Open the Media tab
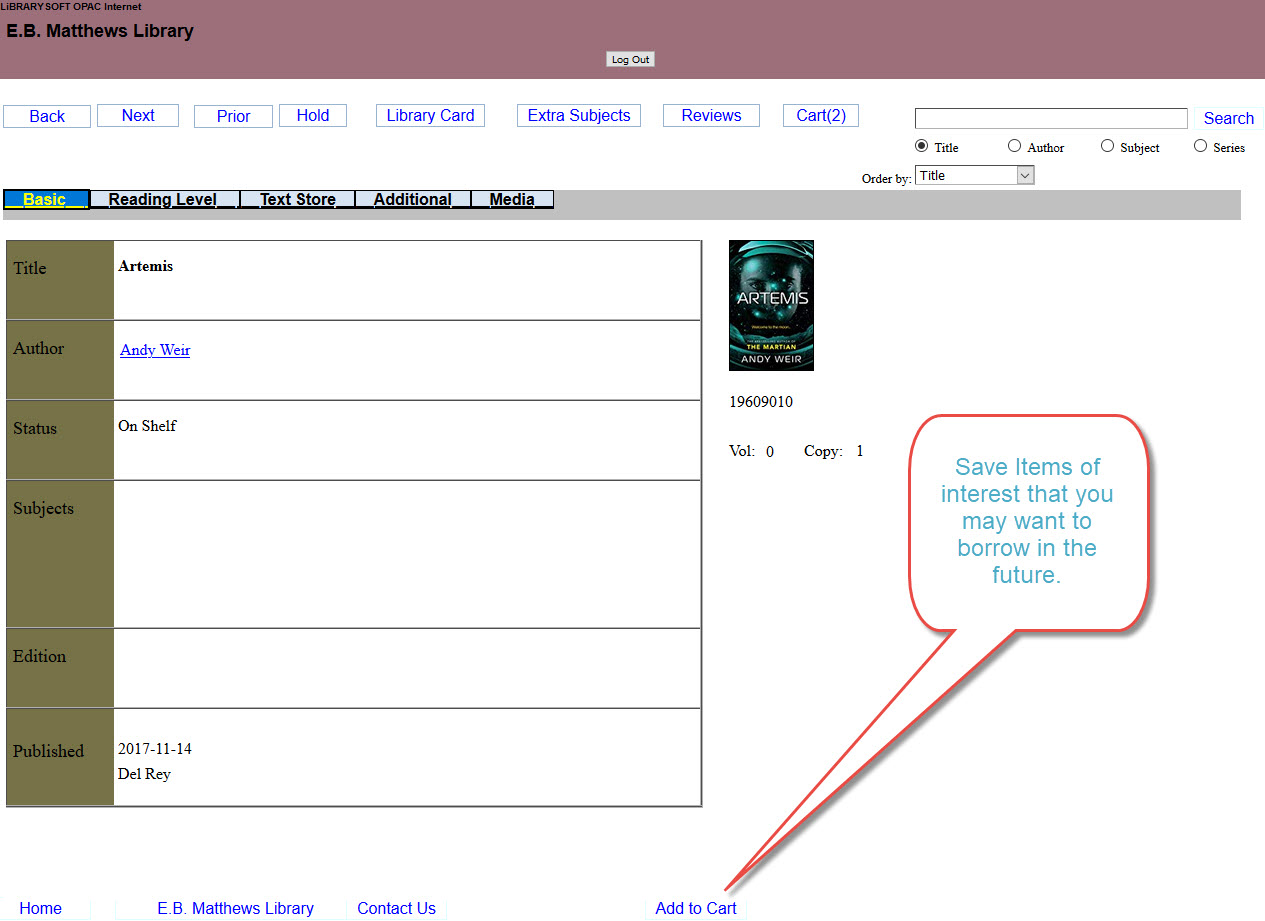Viewport: 1265px width, 921px height. [x=512, y=200]
